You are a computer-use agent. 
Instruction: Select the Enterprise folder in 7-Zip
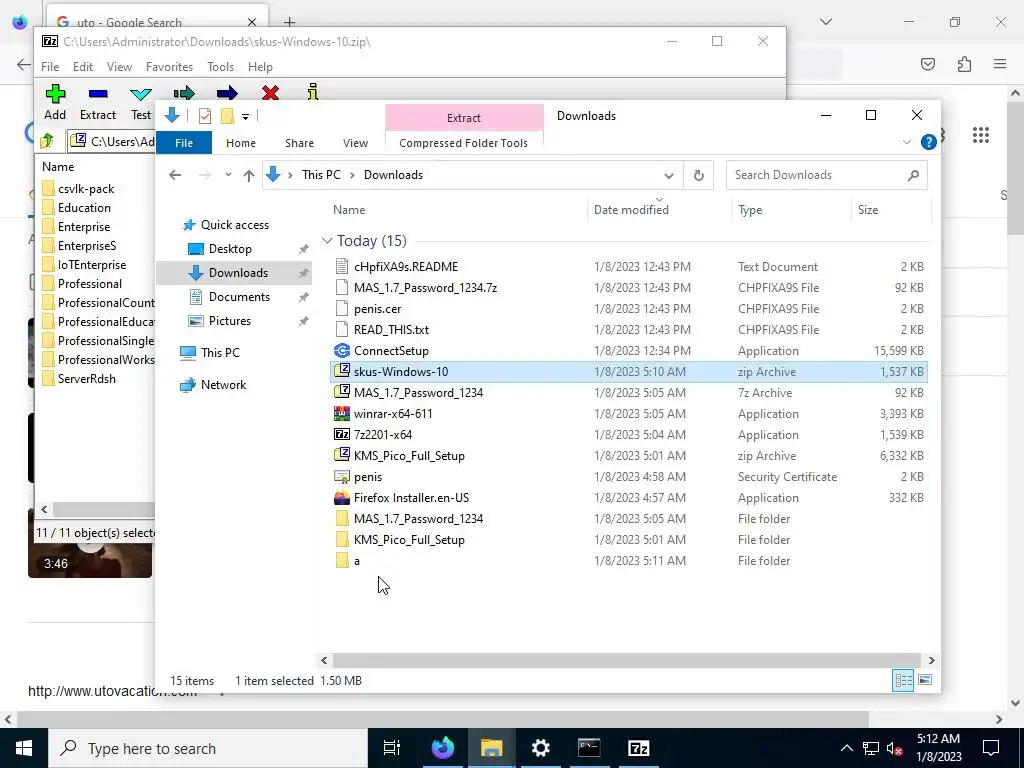click(84, 227)
